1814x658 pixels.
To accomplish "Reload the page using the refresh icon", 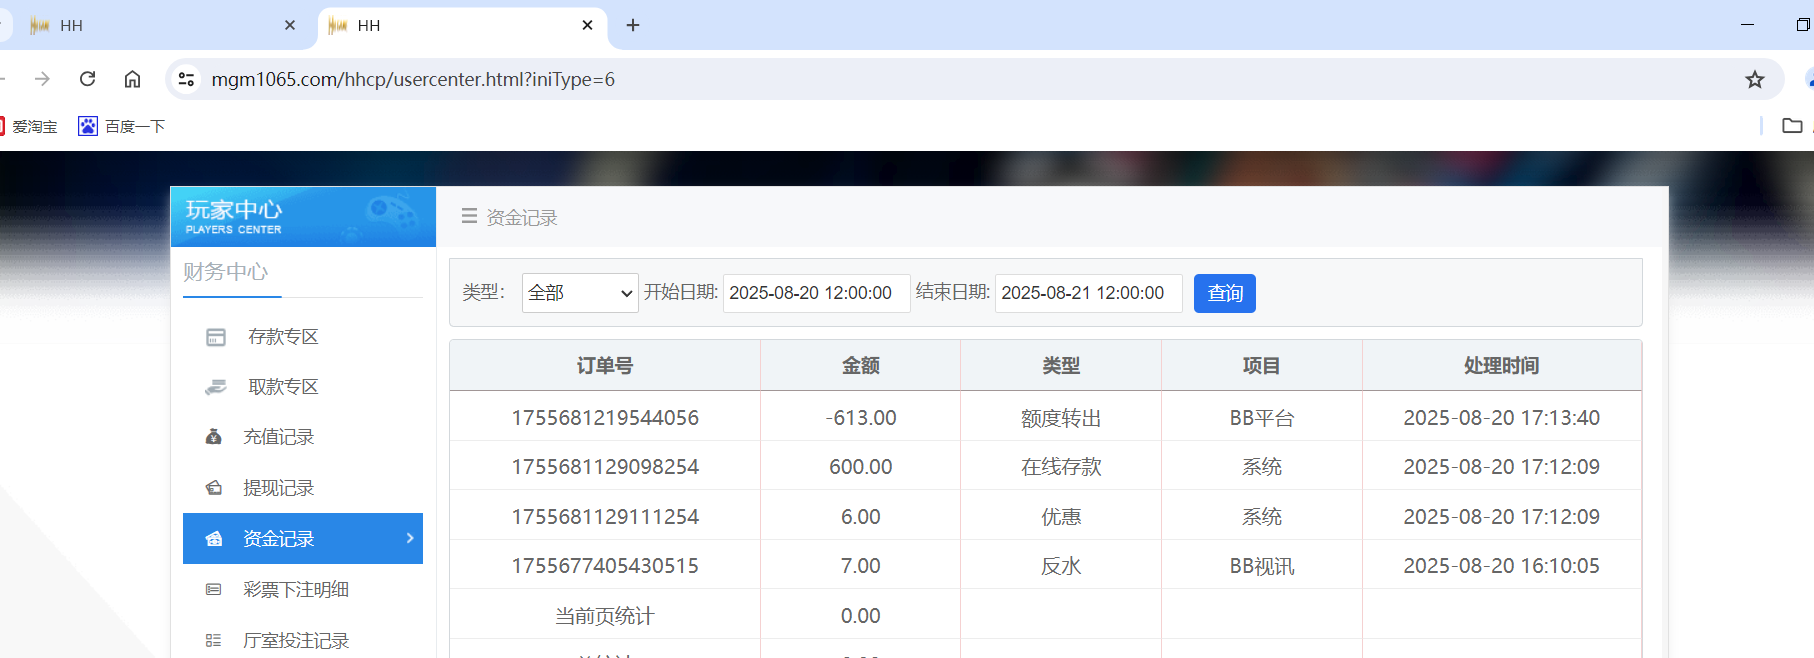I will (88, 79).
